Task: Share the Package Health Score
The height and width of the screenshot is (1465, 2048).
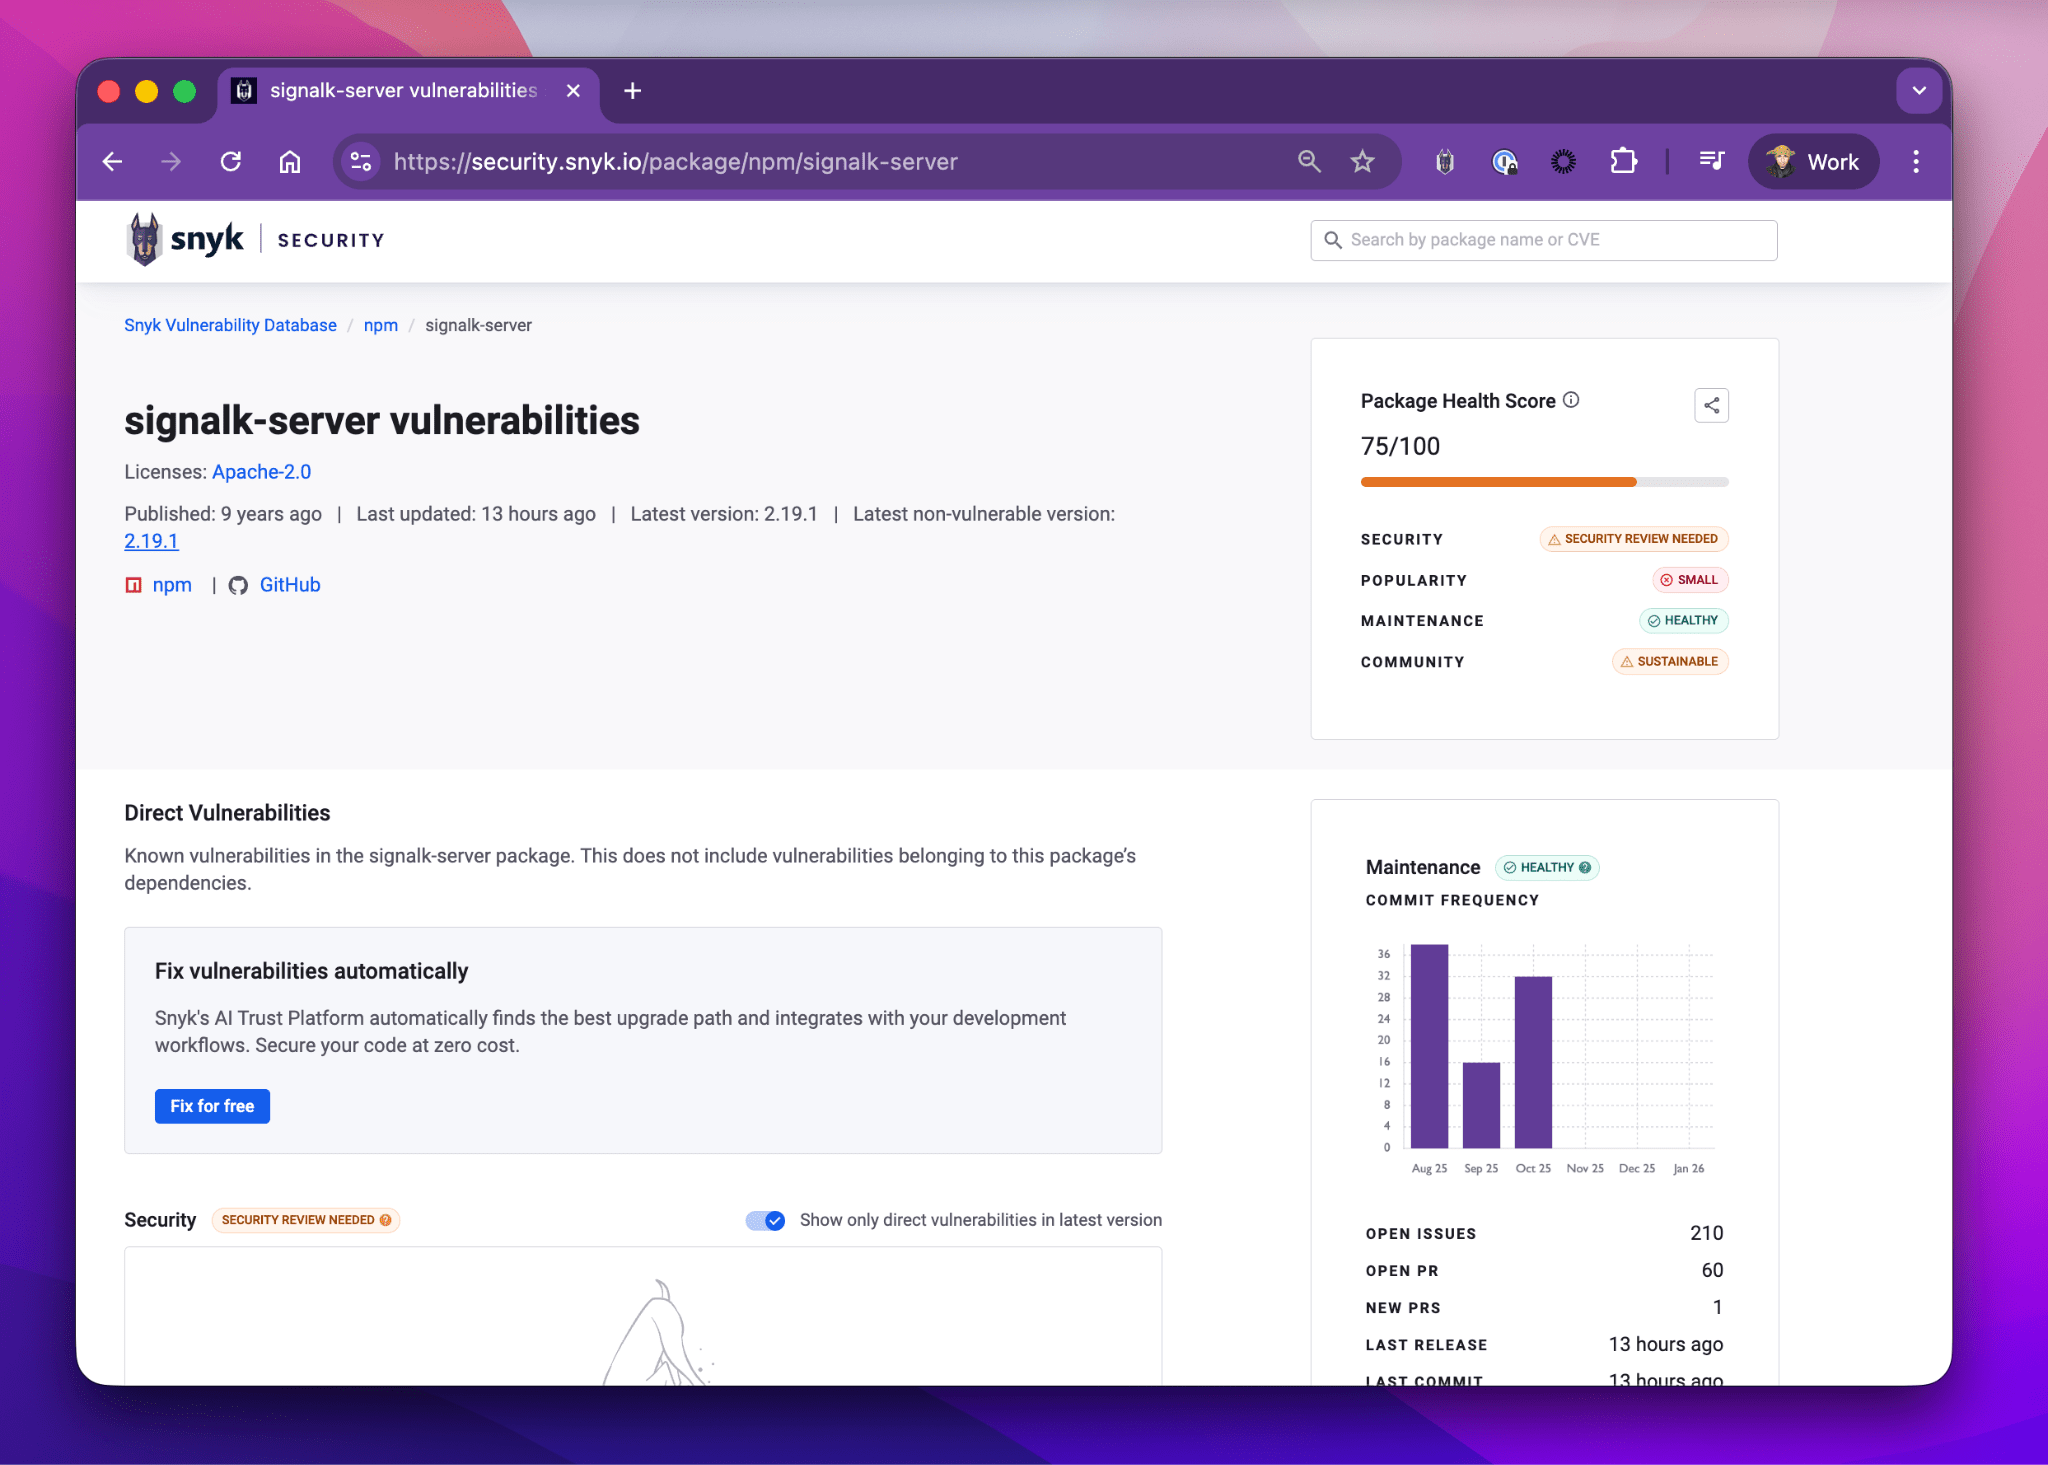Action: coord(1712,405)
